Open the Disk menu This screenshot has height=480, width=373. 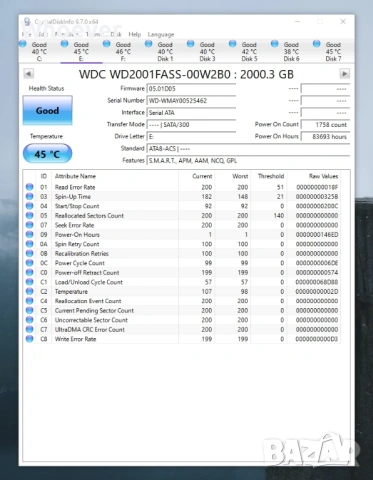tap(116, 34)
